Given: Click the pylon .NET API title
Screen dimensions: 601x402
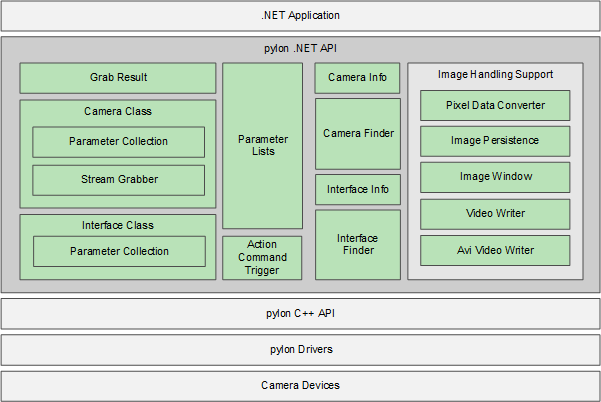Looking at the screenshot, I should (x=300, y=48).
